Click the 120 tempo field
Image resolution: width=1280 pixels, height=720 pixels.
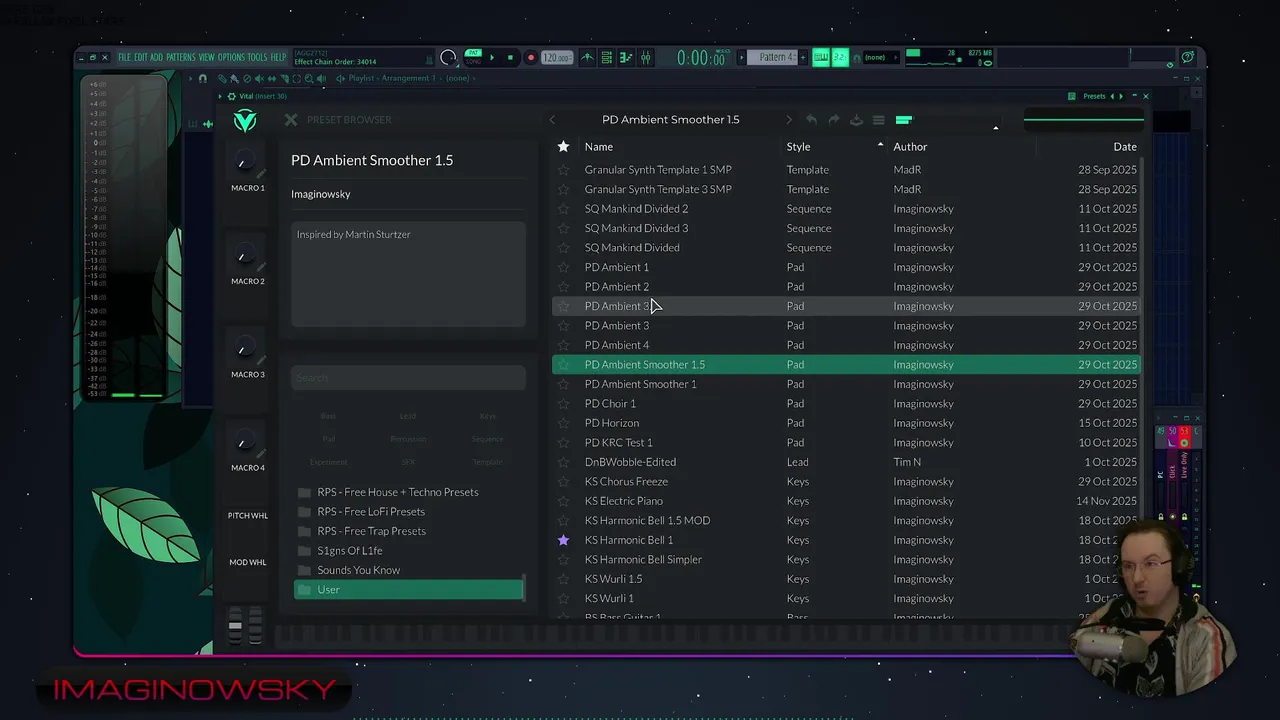coord(555,58)
